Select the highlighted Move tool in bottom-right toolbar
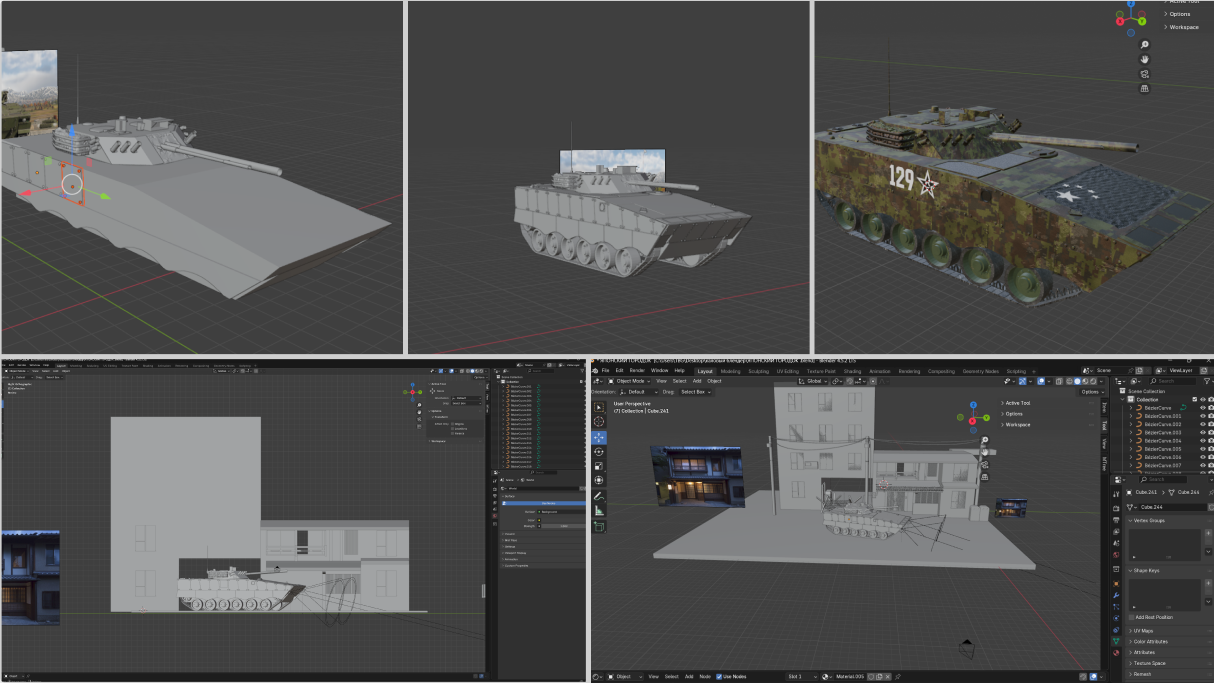 pyautogui.click(x=599, y=437)
